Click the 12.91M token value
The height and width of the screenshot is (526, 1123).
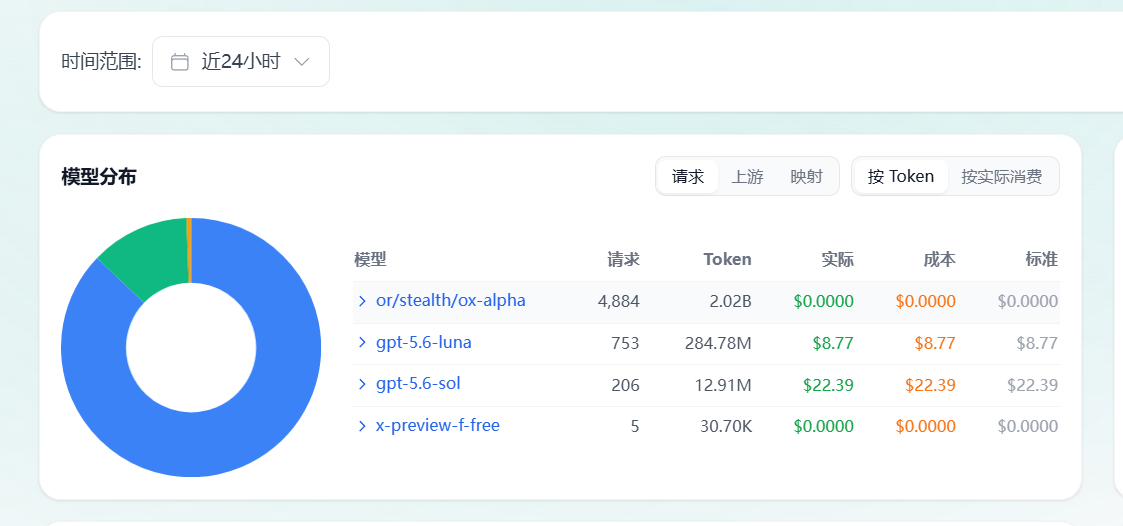click(723, 385)
